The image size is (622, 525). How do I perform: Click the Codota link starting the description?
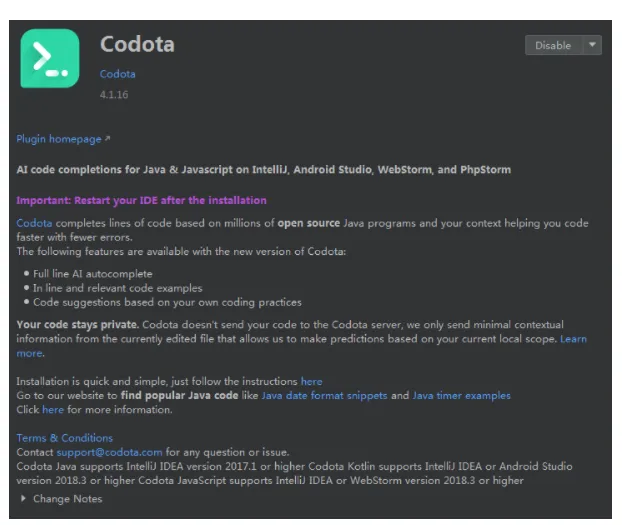coord(33,223)
